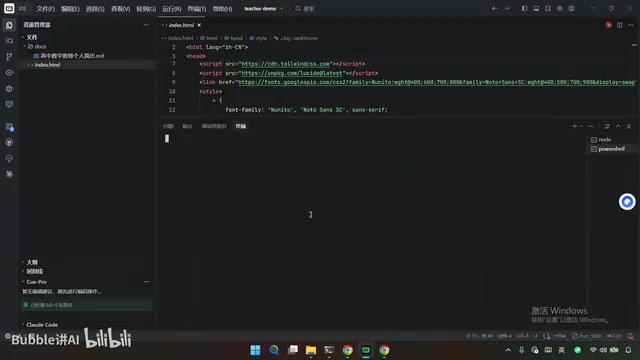The width and height of the screenshot is (640, 360).
Task: Open the Source Control view icon
Action: click(x=9, y=57)
